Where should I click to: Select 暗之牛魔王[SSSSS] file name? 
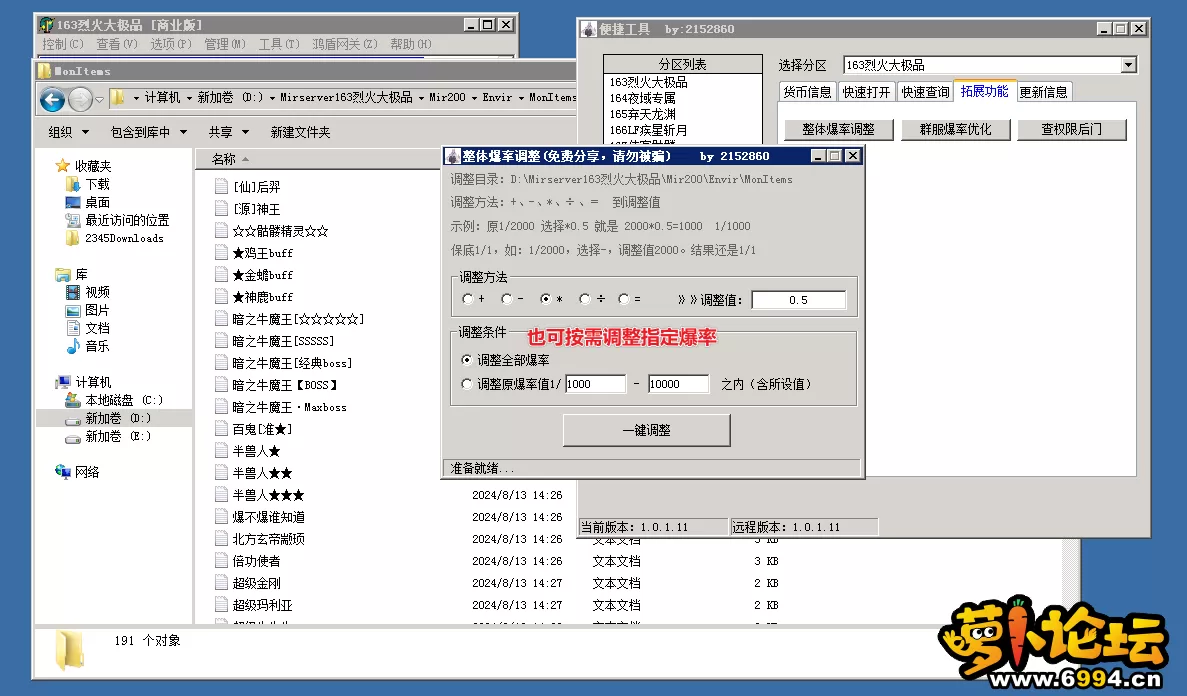[283, 341]
